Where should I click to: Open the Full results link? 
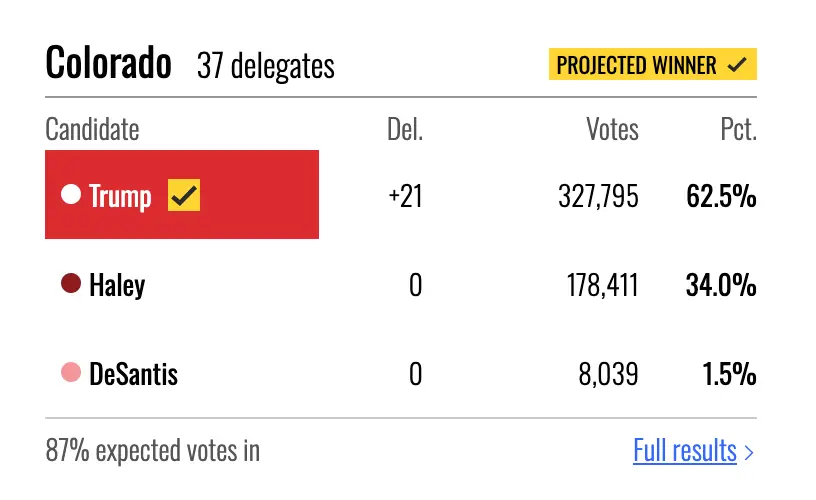[x=685, y=450]
